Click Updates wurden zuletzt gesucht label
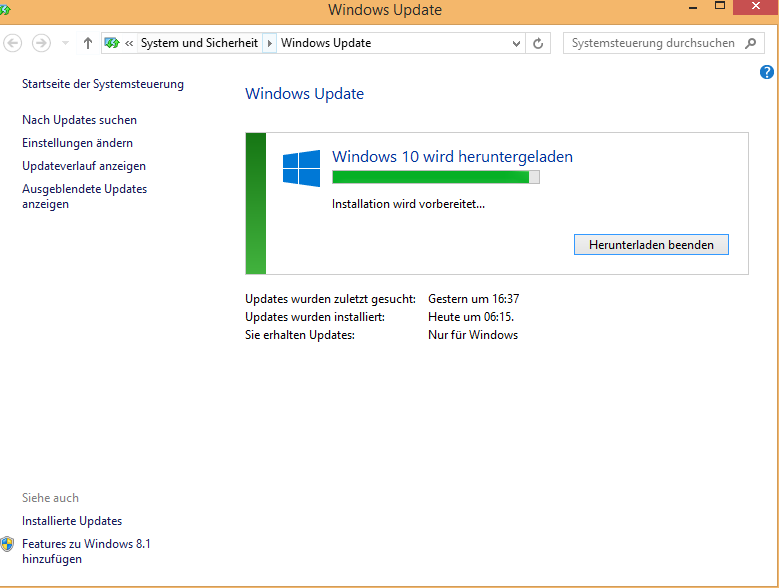Viewport: 779px width, 588px height. [330, 299]
